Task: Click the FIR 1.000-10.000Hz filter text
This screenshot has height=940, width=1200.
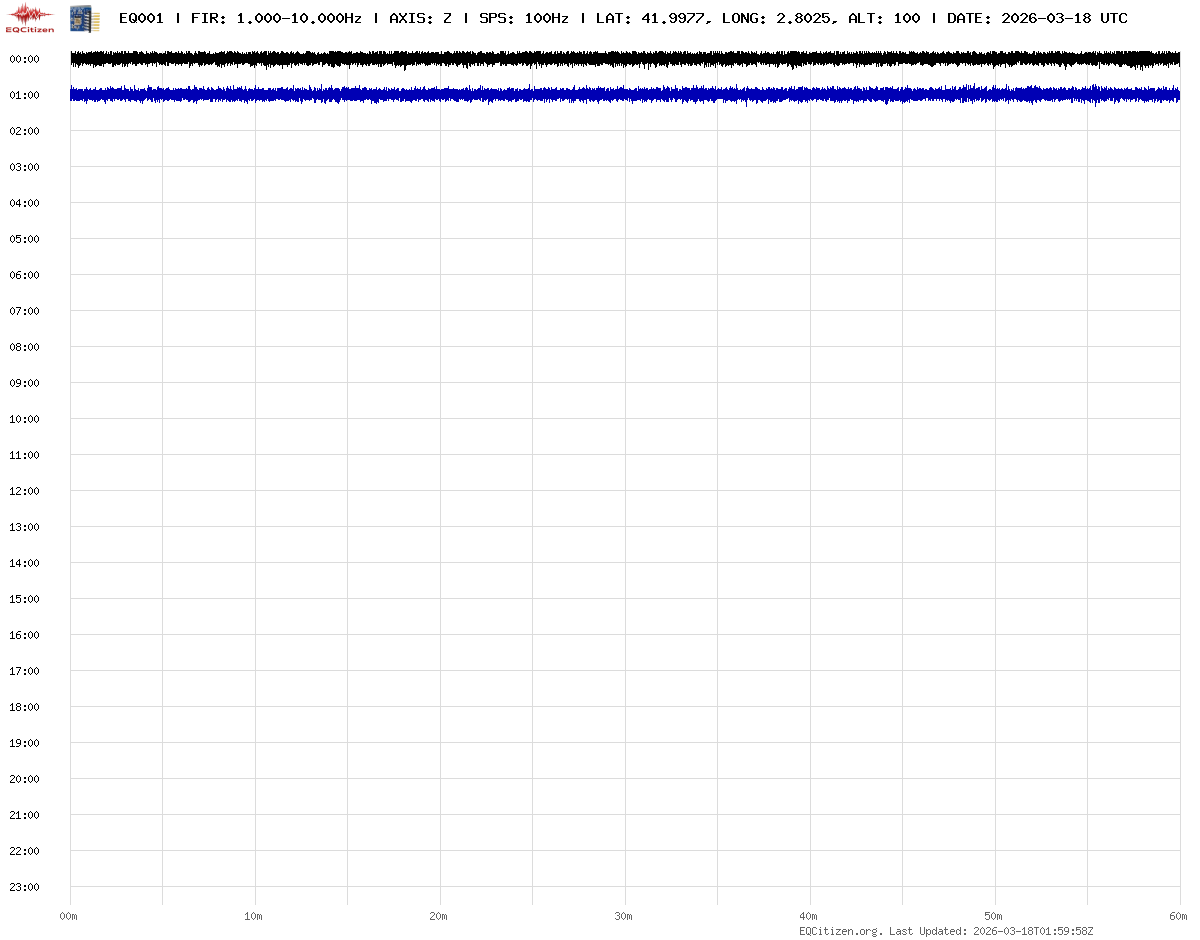Action: coord(276,18)
